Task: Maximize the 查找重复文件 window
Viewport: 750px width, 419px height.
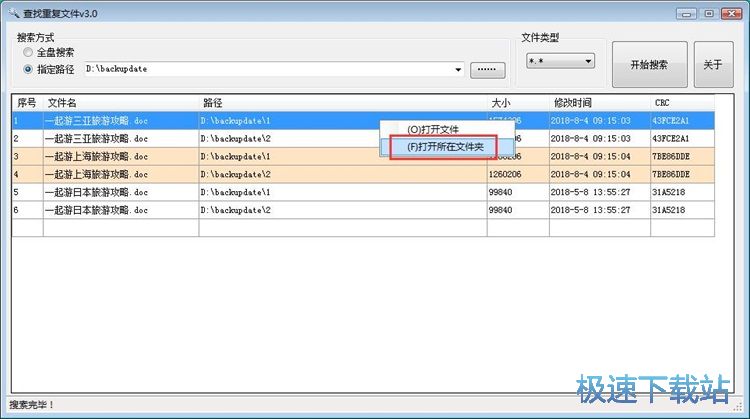Action: [x=709, y=13]
